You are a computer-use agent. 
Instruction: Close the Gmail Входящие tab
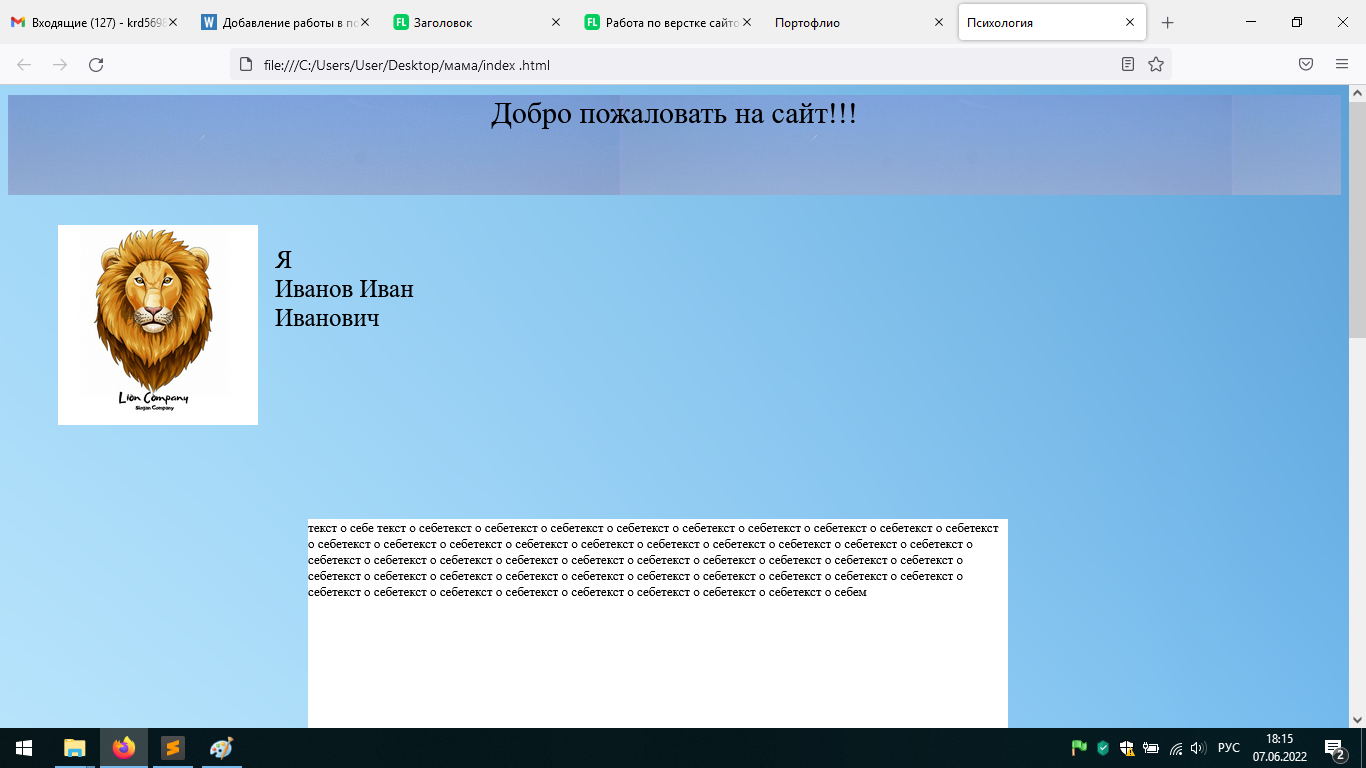coord(173,22)
